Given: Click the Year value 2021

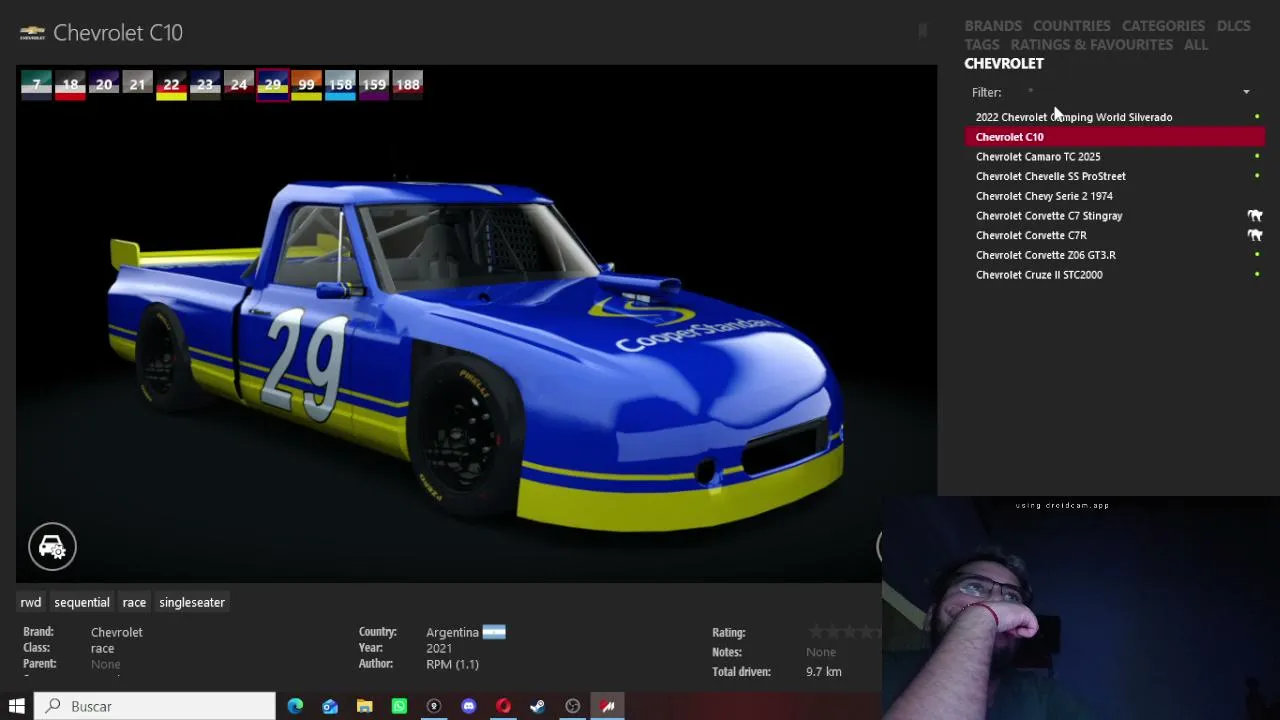Looking at the screenshot, I should click(439, 648).
